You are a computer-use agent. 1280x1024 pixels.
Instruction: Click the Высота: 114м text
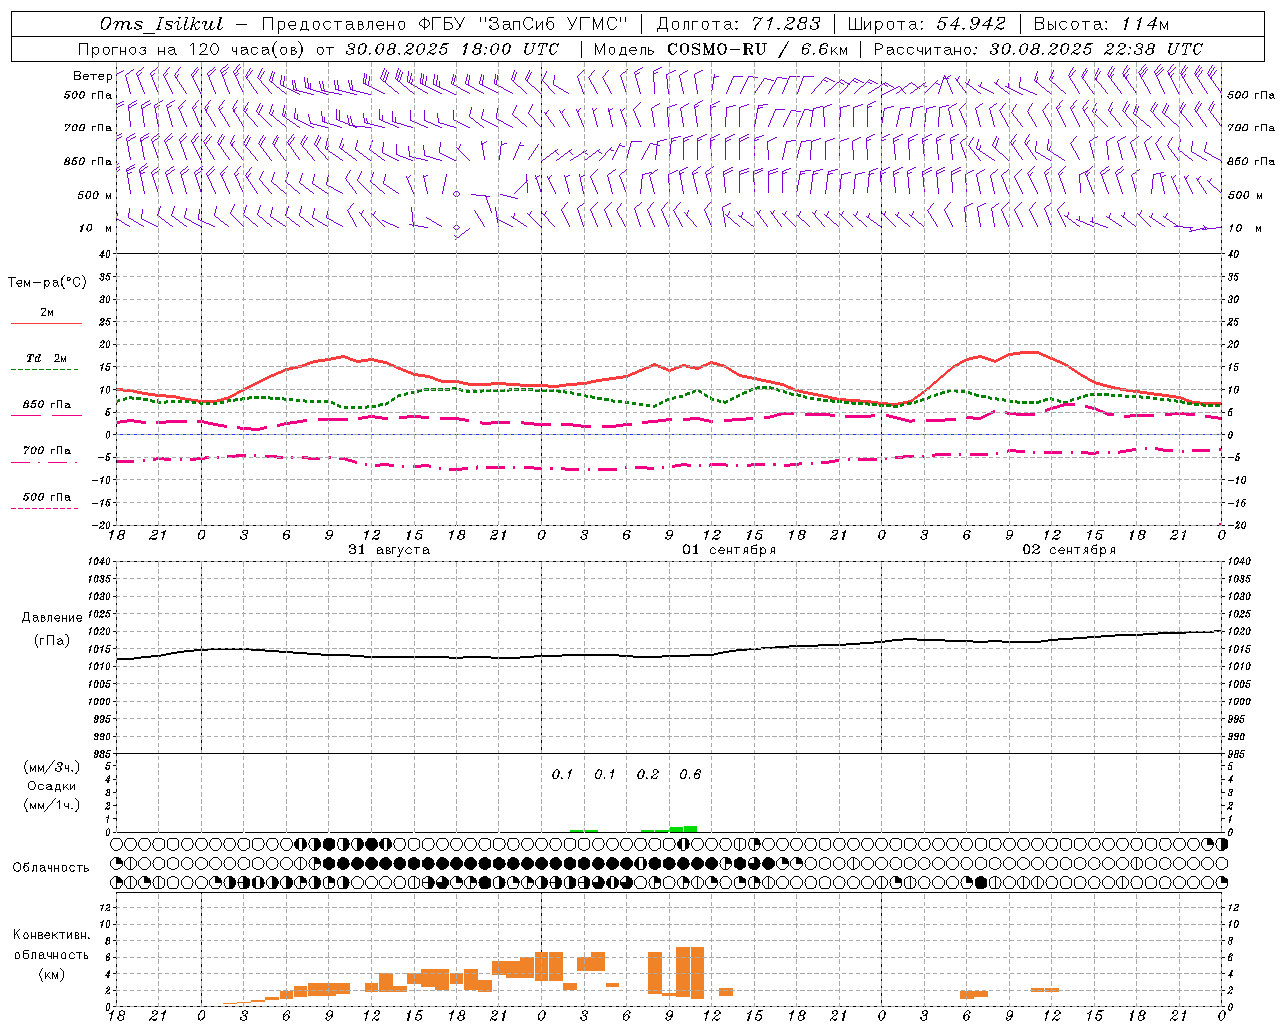click(x=1101, y=24)
